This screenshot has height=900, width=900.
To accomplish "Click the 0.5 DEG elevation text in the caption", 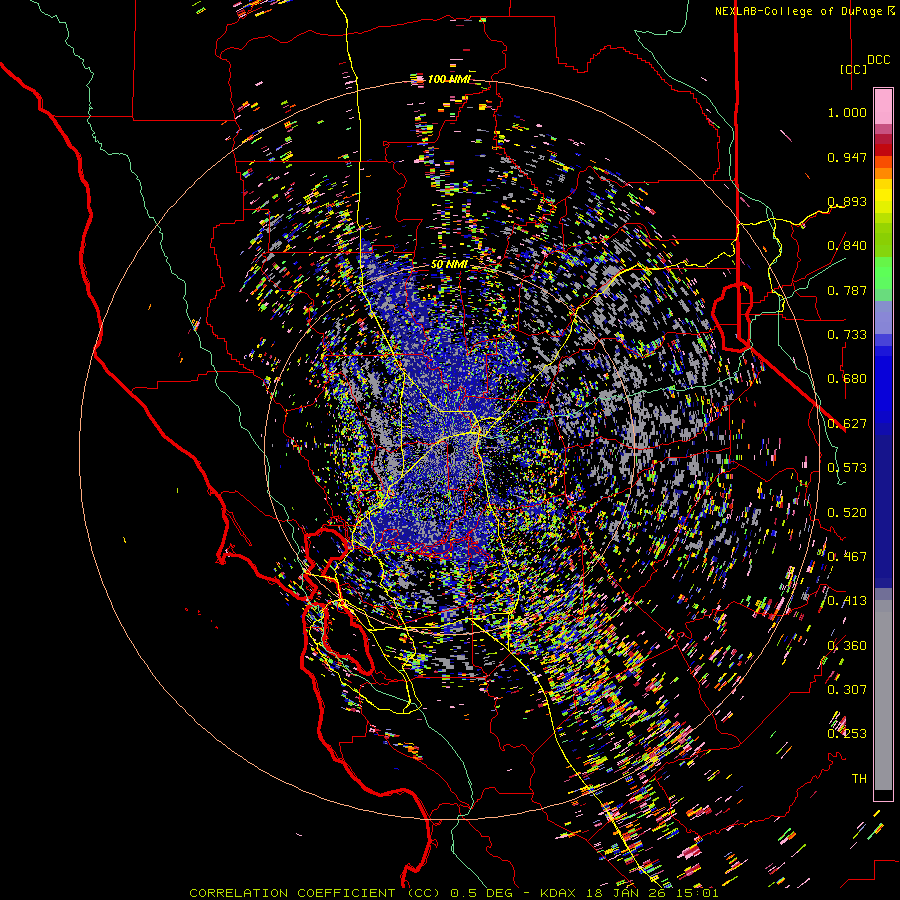I will coord(483,893).
